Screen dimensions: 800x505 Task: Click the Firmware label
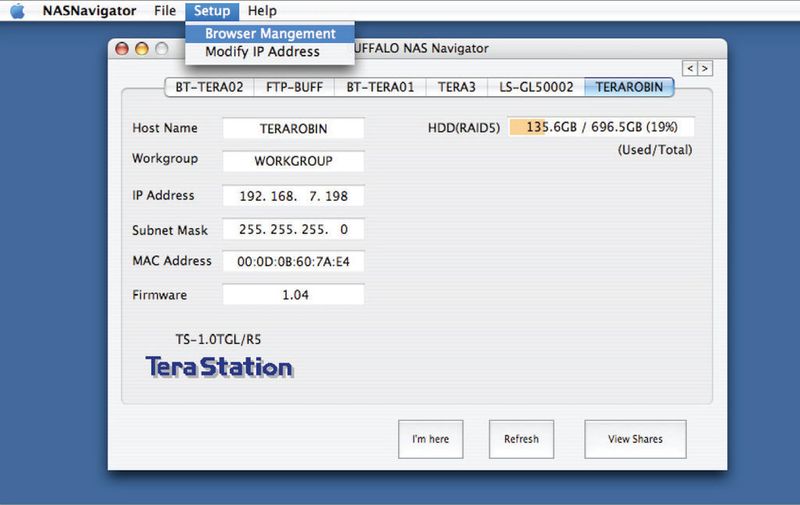pyautogui.click(x=159, y=295)
